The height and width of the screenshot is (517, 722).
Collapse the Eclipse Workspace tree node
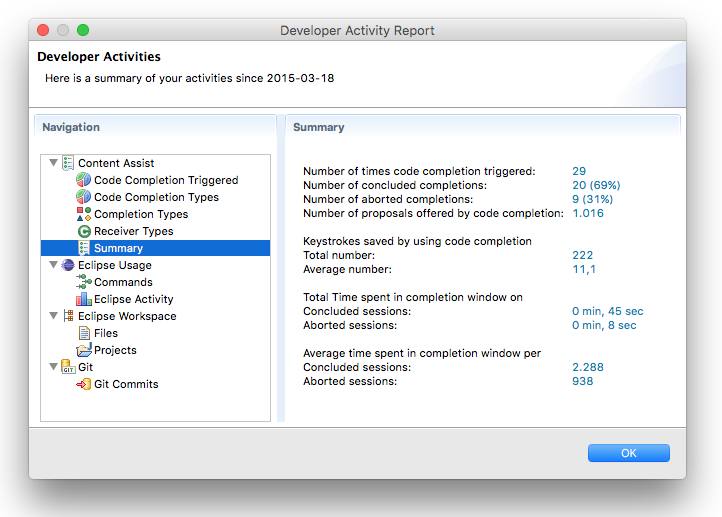click(53, 316)
